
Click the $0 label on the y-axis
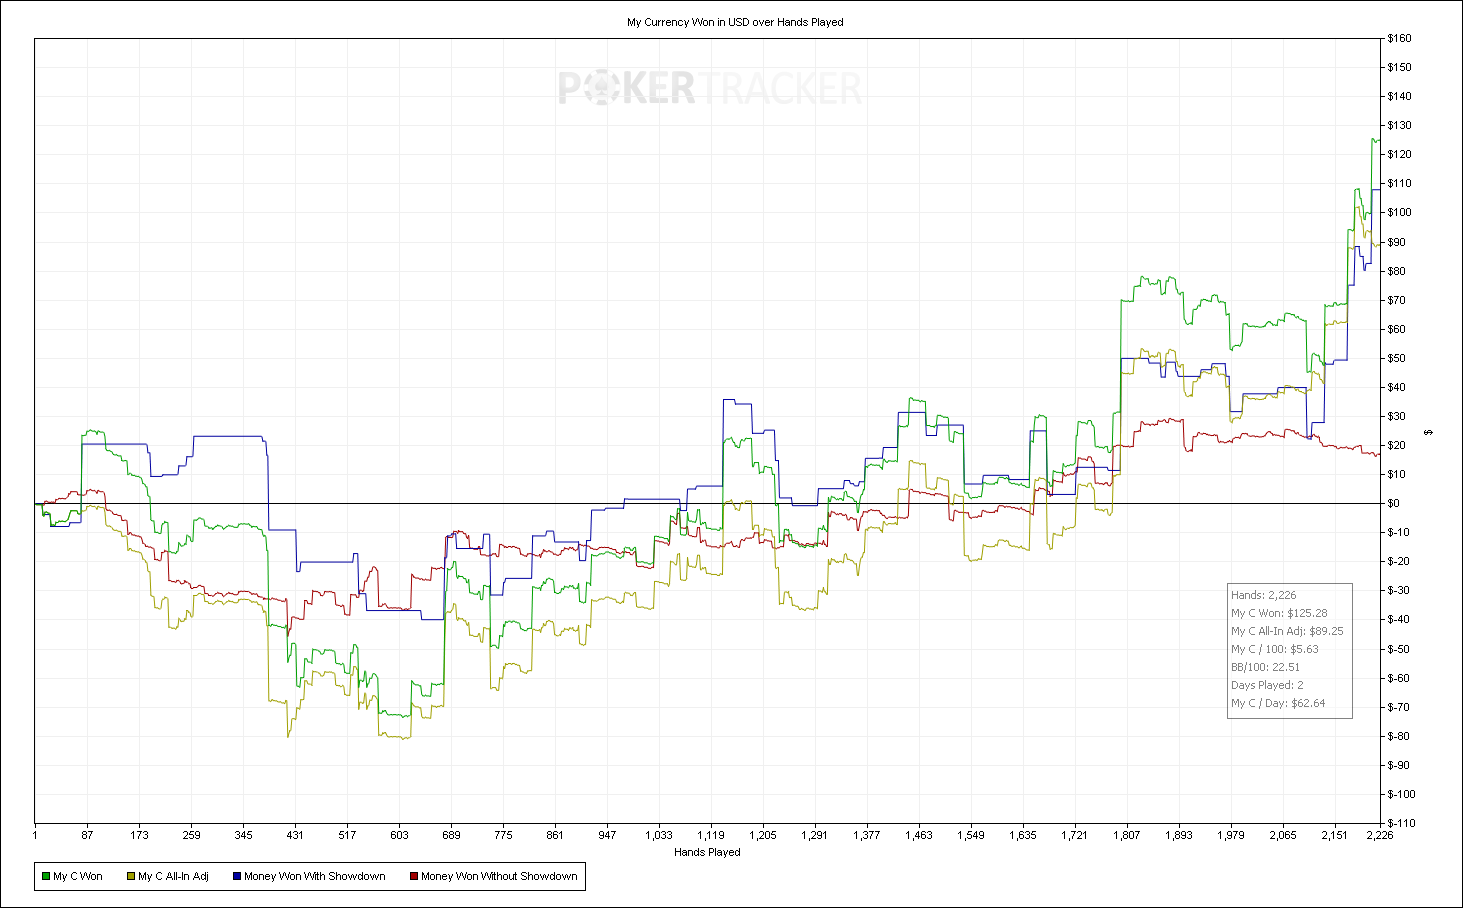[1393, 503]
